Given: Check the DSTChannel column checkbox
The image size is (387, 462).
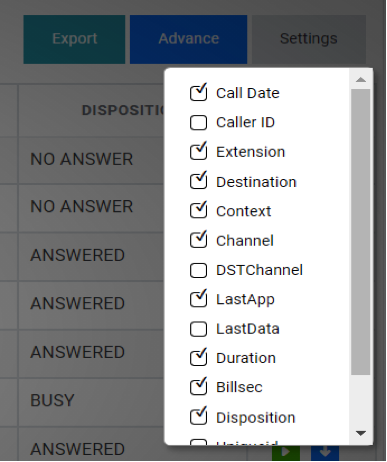Looking at the screenshot, I should pos(198,270).
